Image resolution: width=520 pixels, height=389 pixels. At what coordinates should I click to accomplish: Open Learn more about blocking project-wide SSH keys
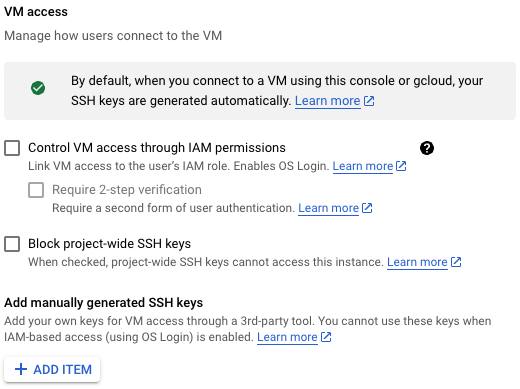(417, 262)
